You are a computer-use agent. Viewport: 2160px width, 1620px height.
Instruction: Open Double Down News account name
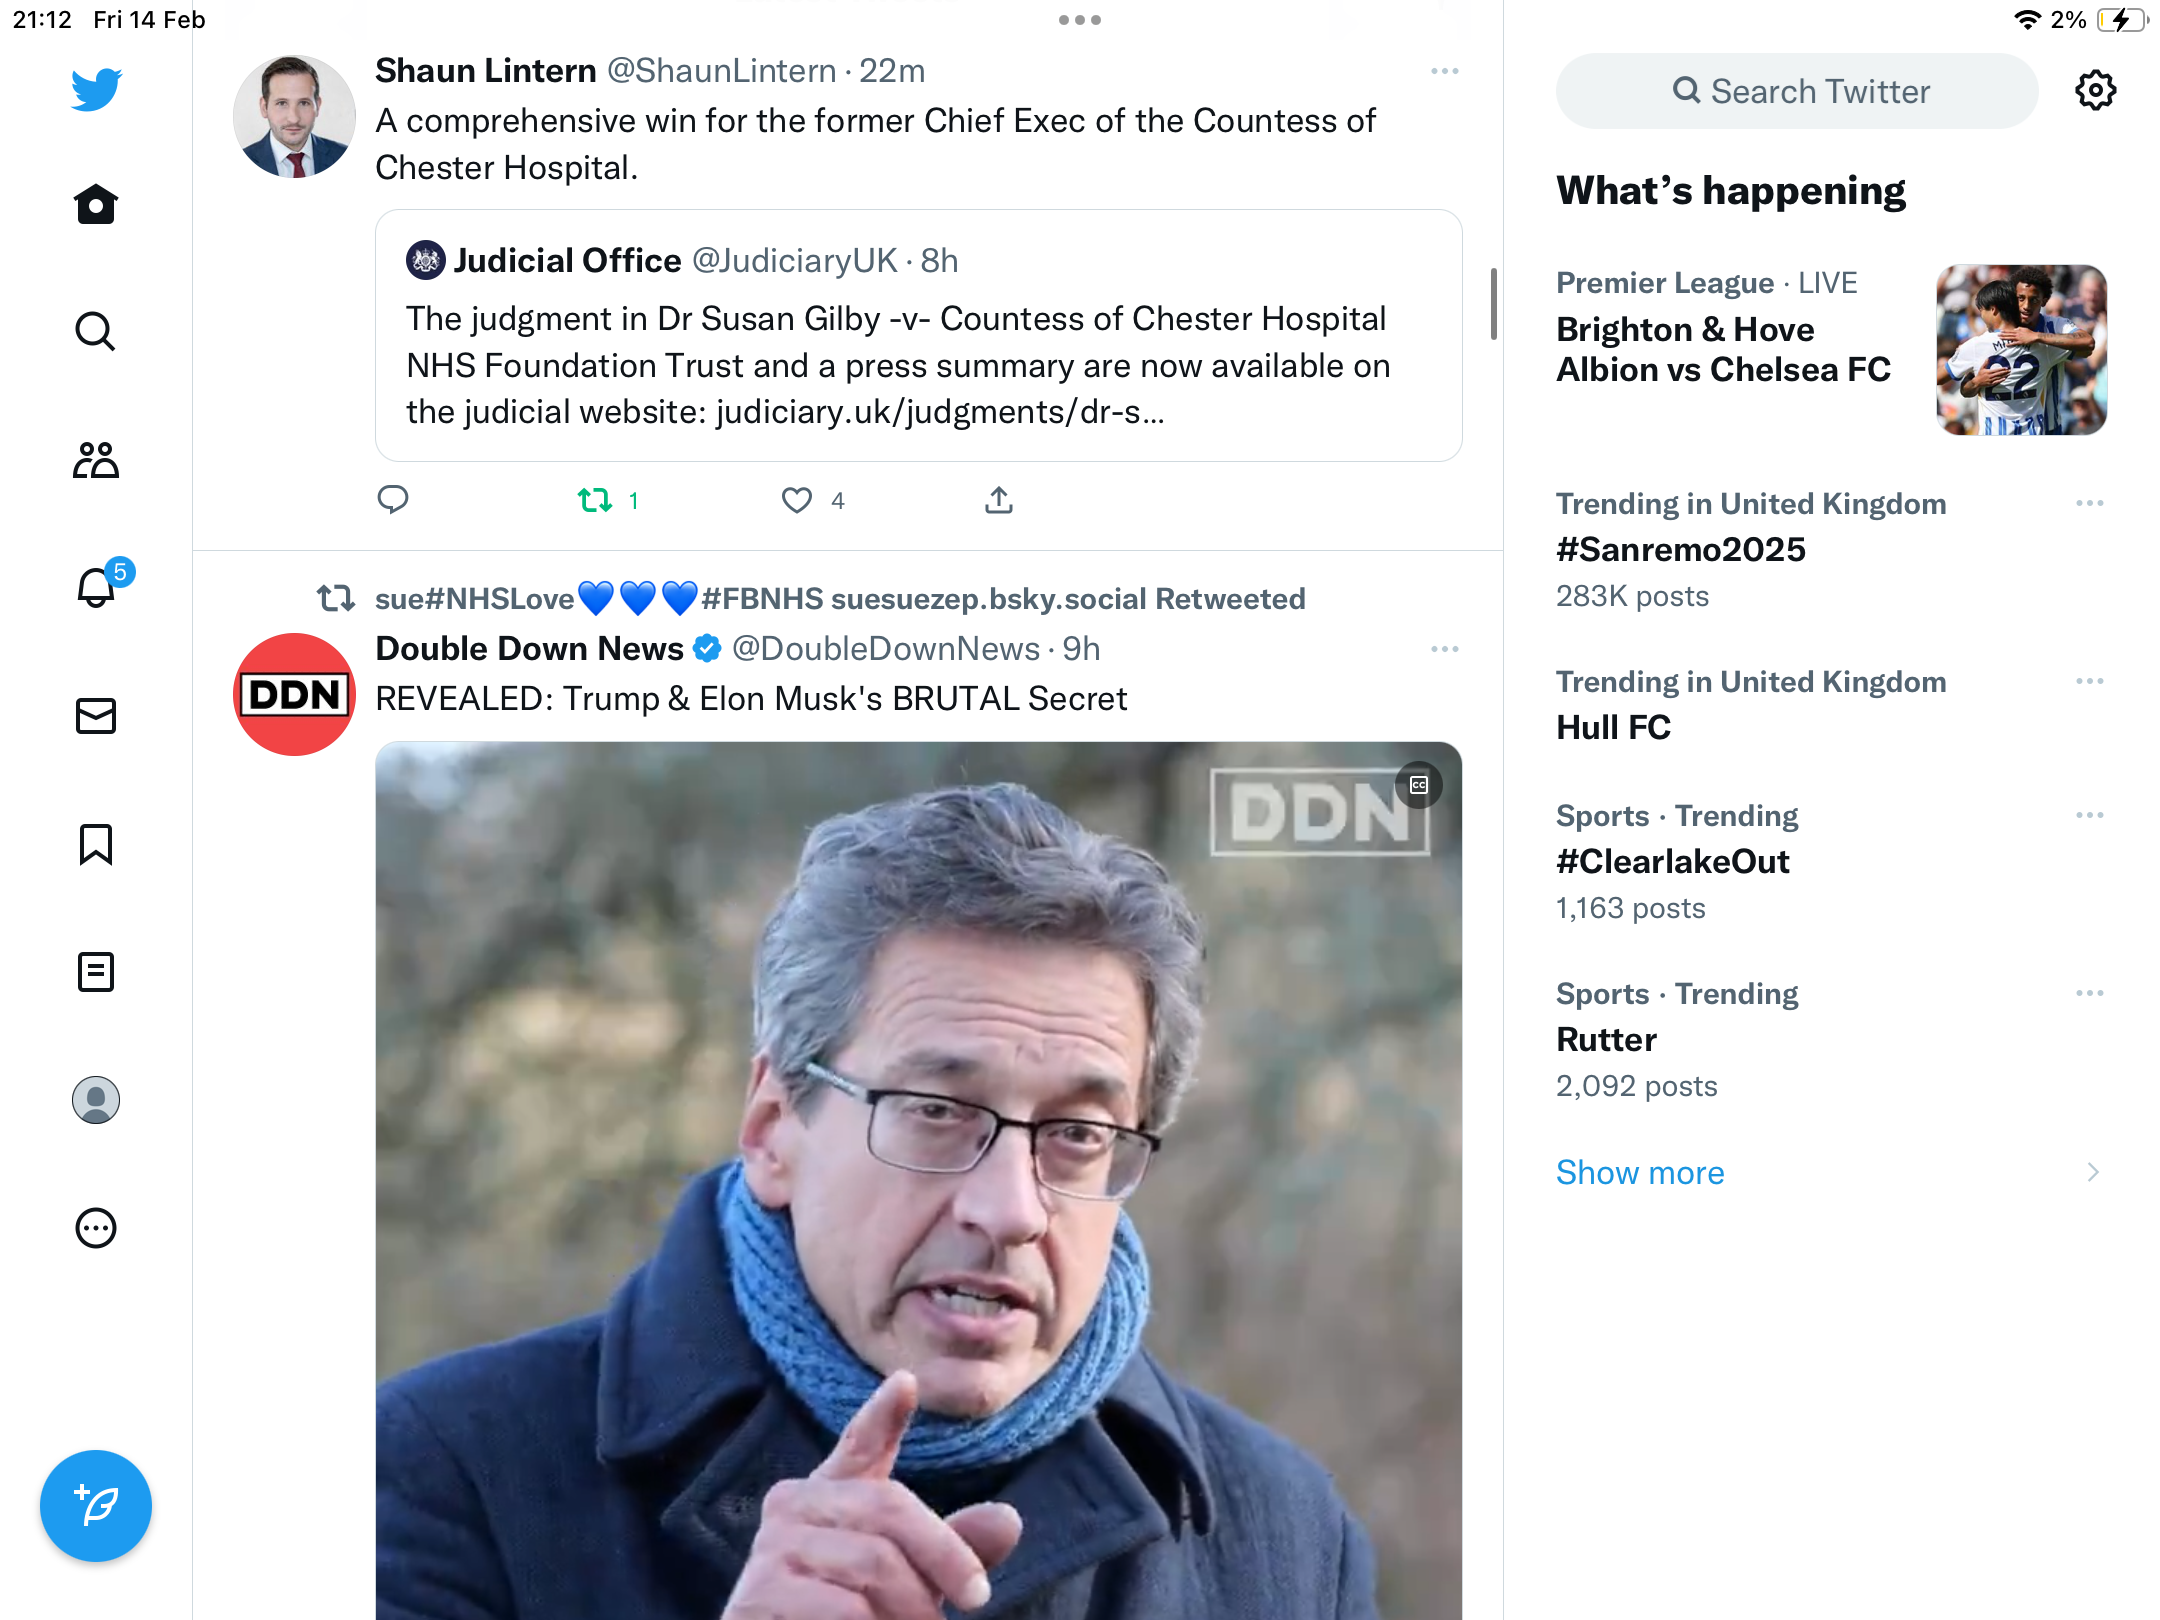click(530, 649)
